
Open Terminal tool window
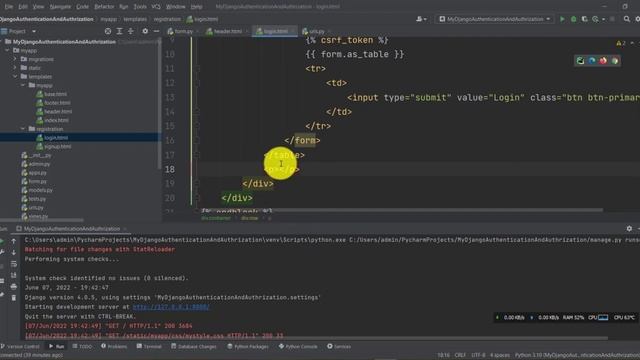click(149, 347)
